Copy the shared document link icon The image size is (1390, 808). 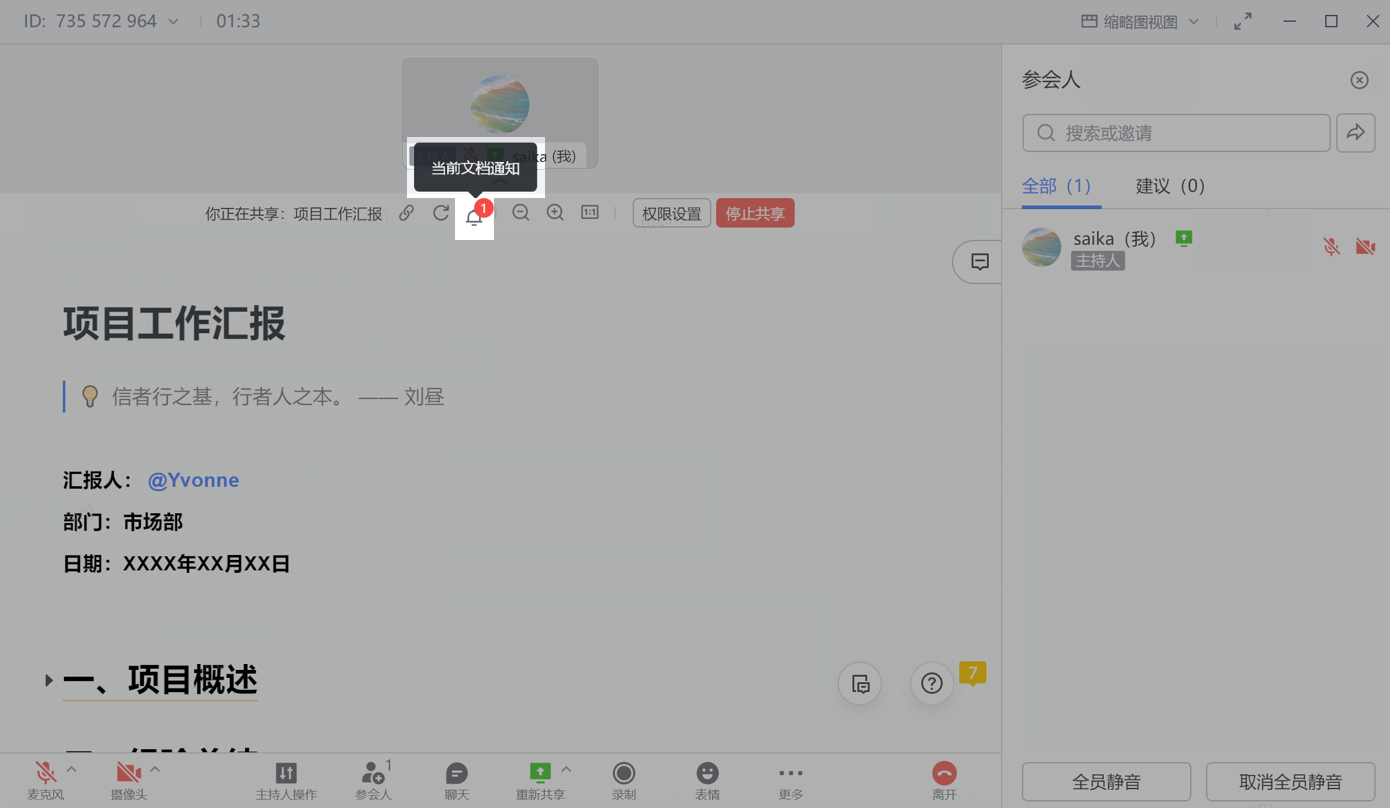(406, 213)
